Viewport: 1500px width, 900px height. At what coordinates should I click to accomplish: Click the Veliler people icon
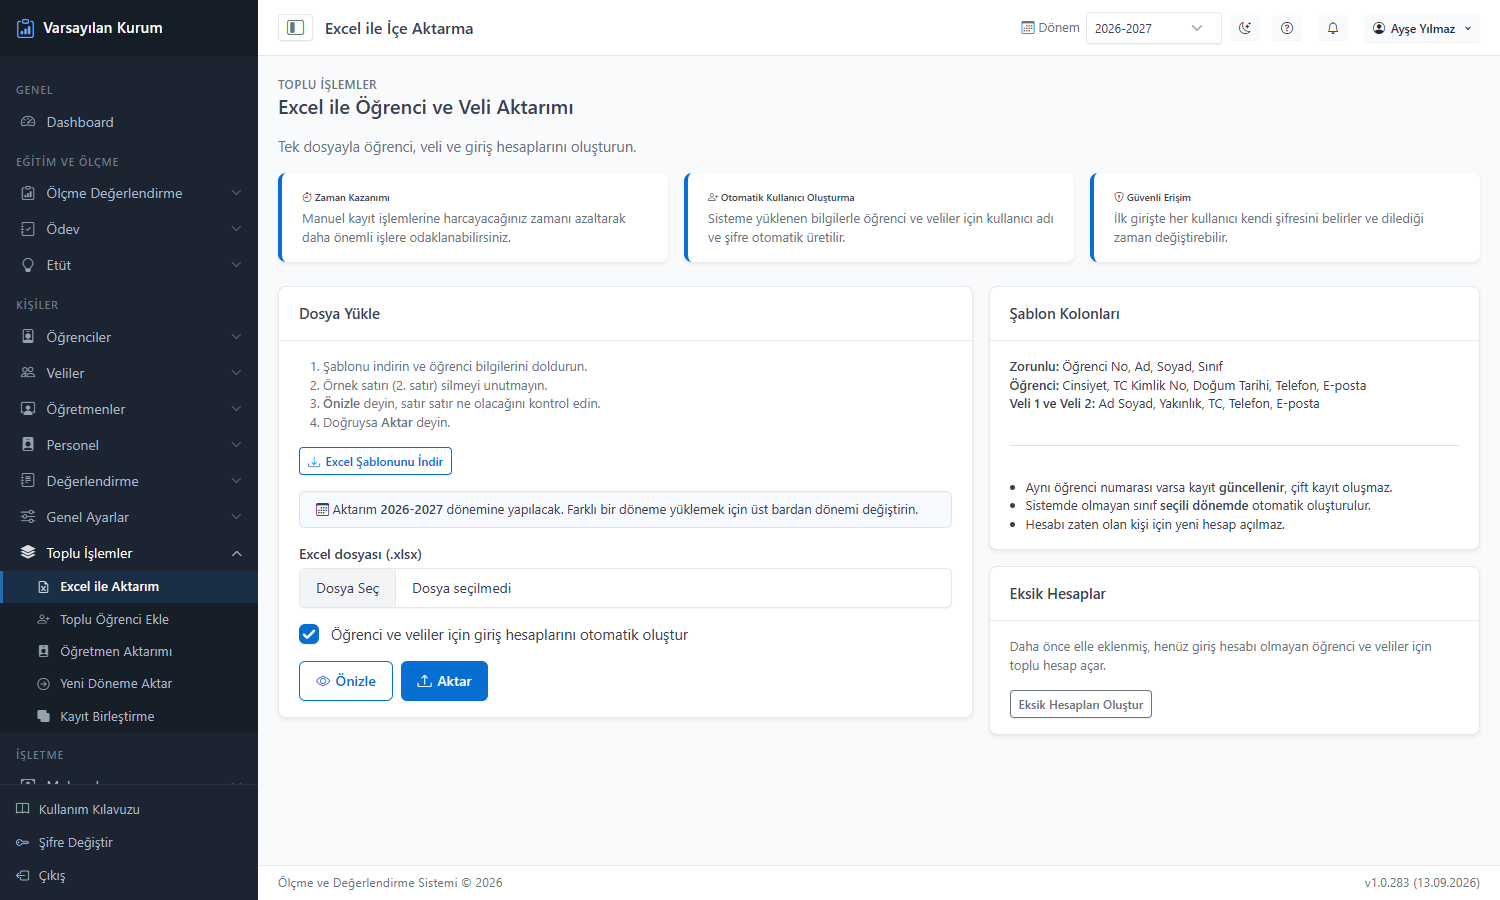pyautogui.click(x=28, y=373)
